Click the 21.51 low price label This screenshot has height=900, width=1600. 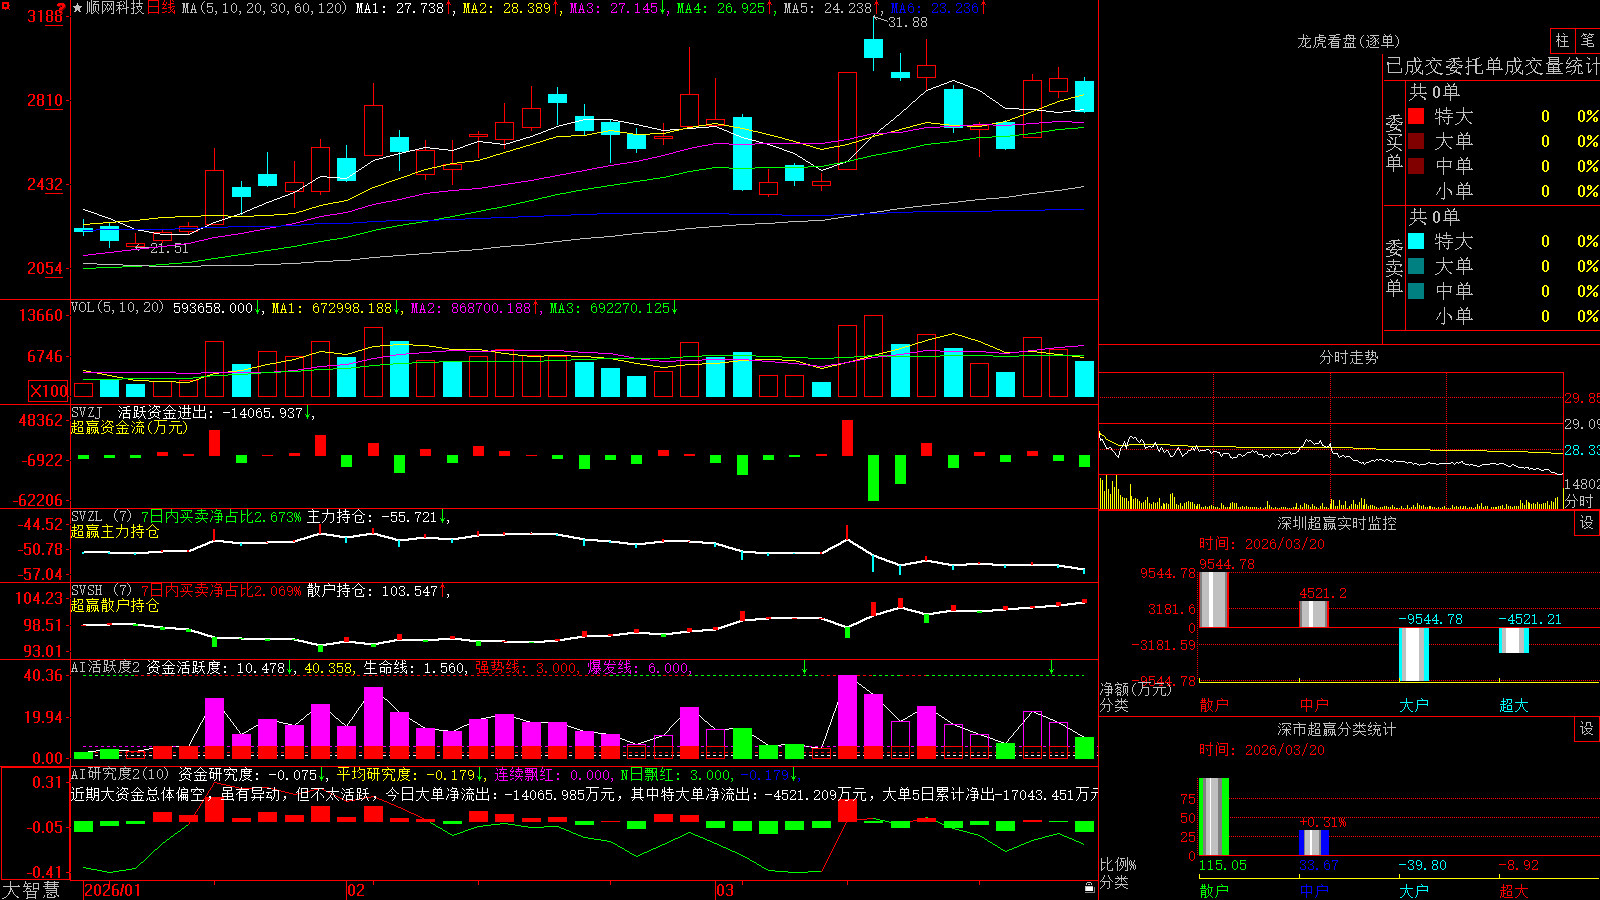coord(169,248)
